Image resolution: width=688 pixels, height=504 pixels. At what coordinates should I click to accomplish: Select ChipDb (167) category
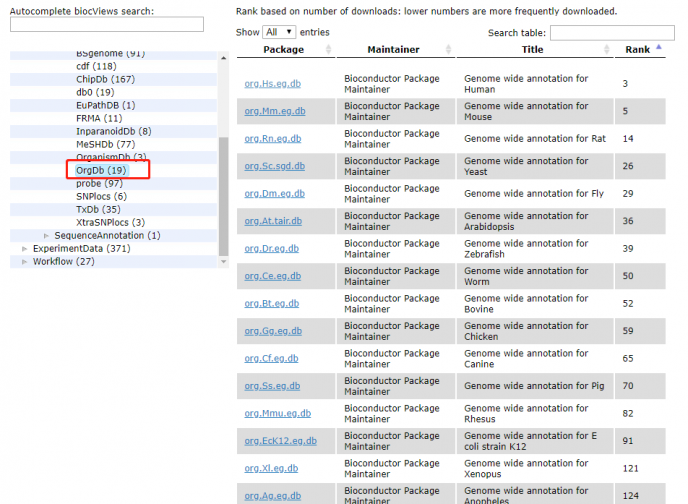click(x=105, y=79)
